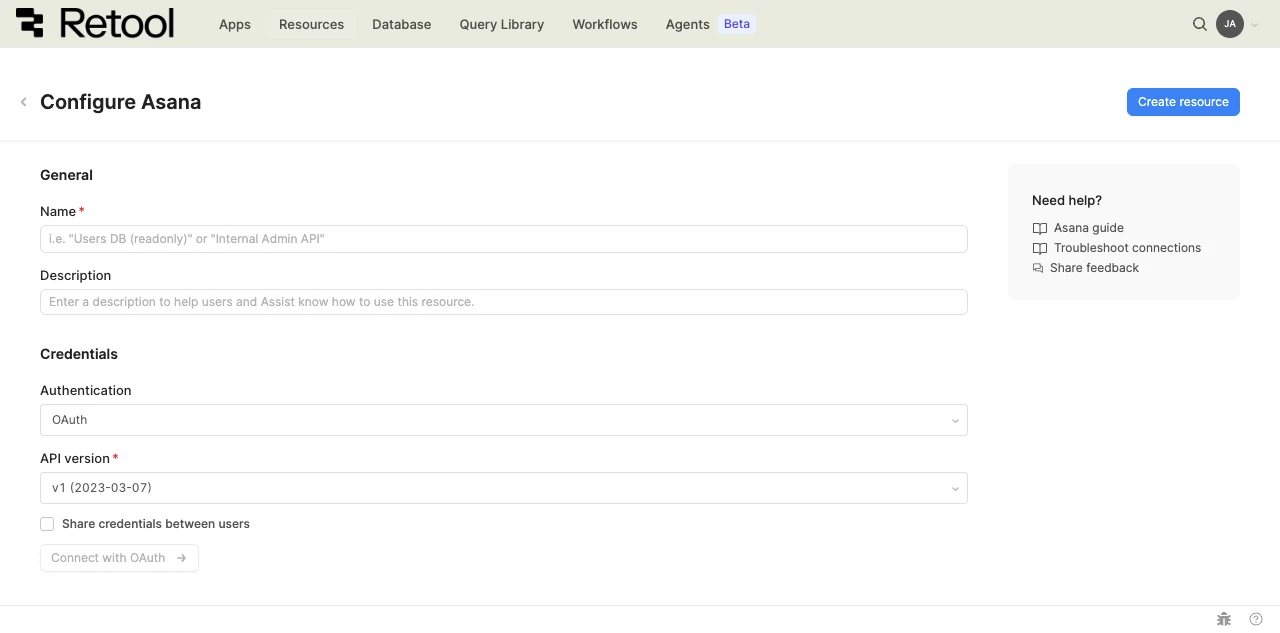1280x633 pixels.
Task: Focus the Name input field
Action: (x=504, y=239)
